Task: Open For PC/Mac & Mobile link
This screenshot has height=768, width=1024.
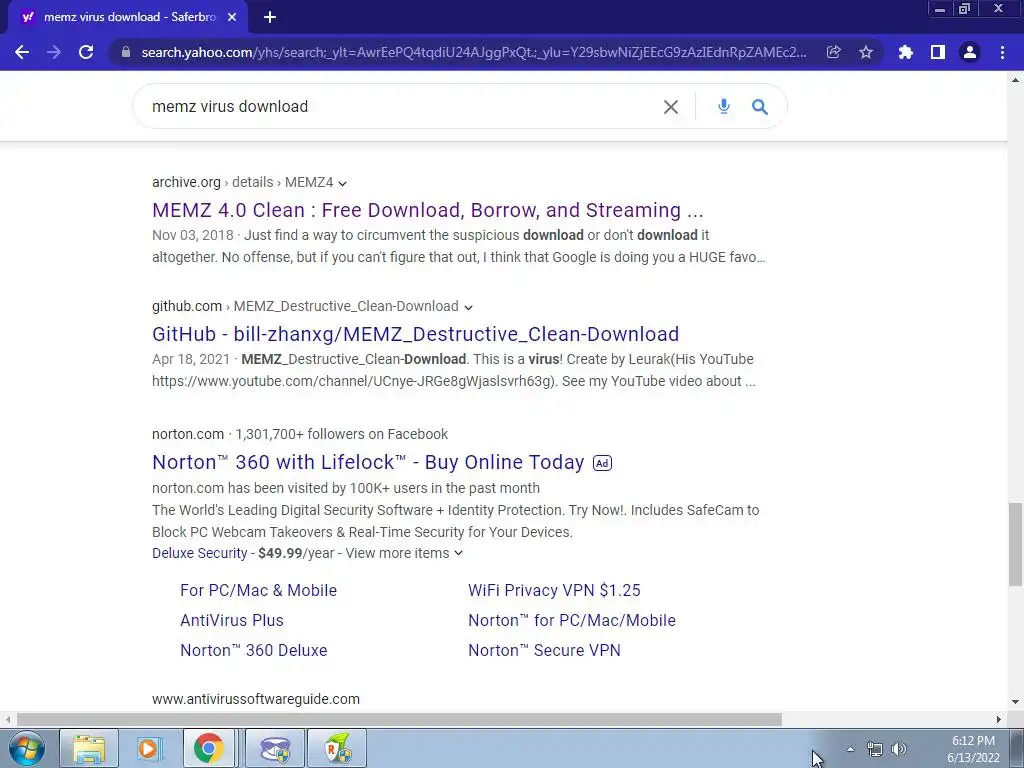Action: 259,590
